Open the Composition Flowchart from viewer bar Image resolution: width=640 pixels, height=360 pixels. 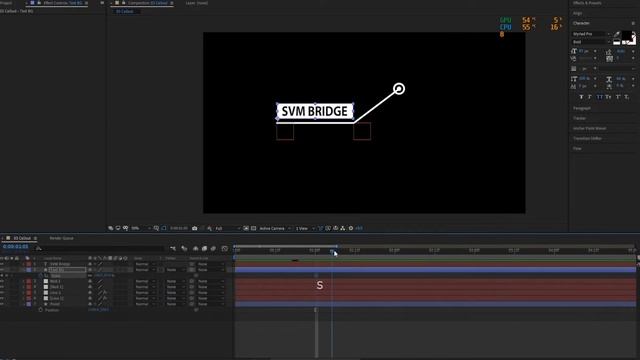(x=343, y=228)
